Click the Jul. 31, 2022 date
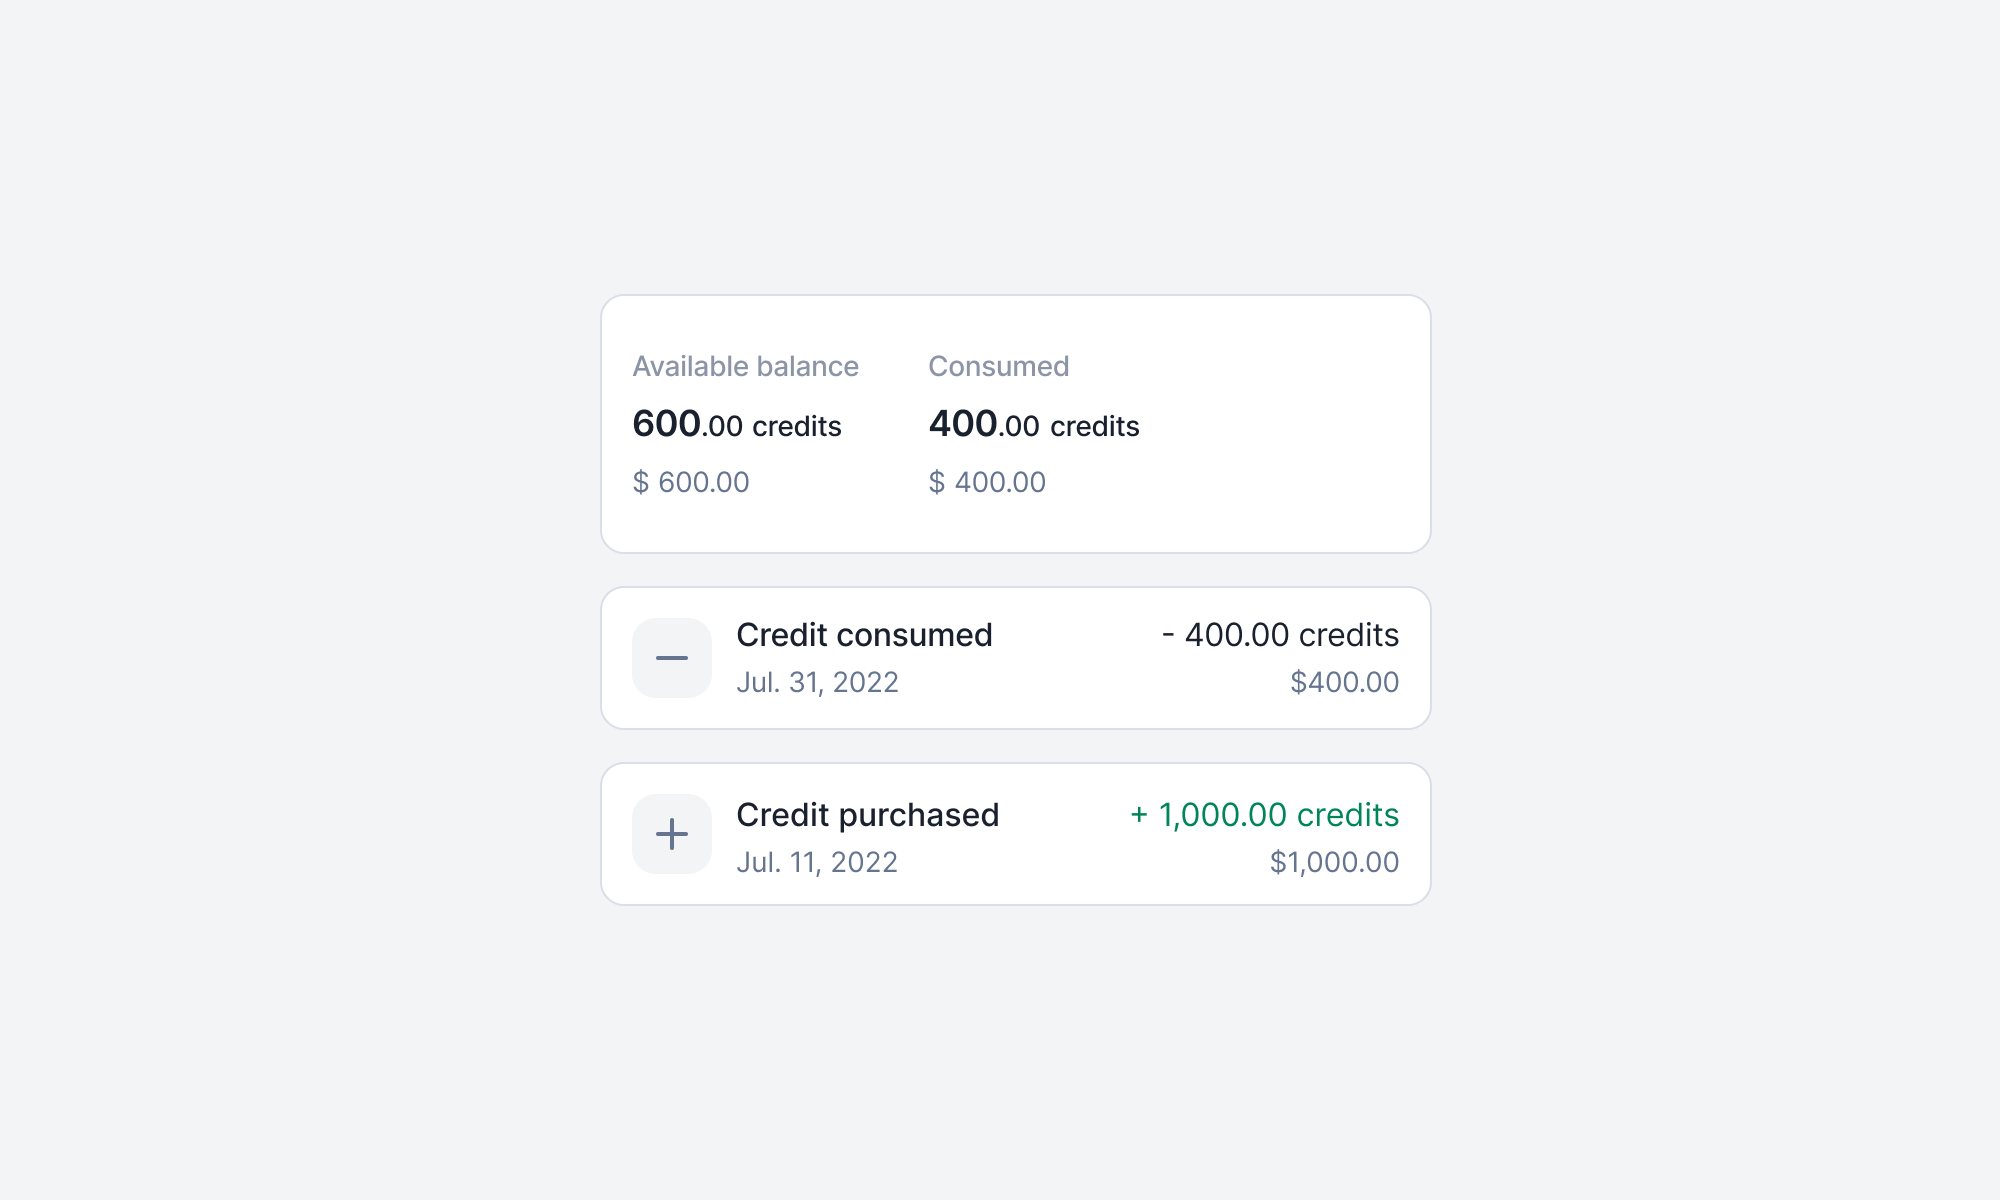The width and height of the screenshot is (2000, 1200). (817, 682)
